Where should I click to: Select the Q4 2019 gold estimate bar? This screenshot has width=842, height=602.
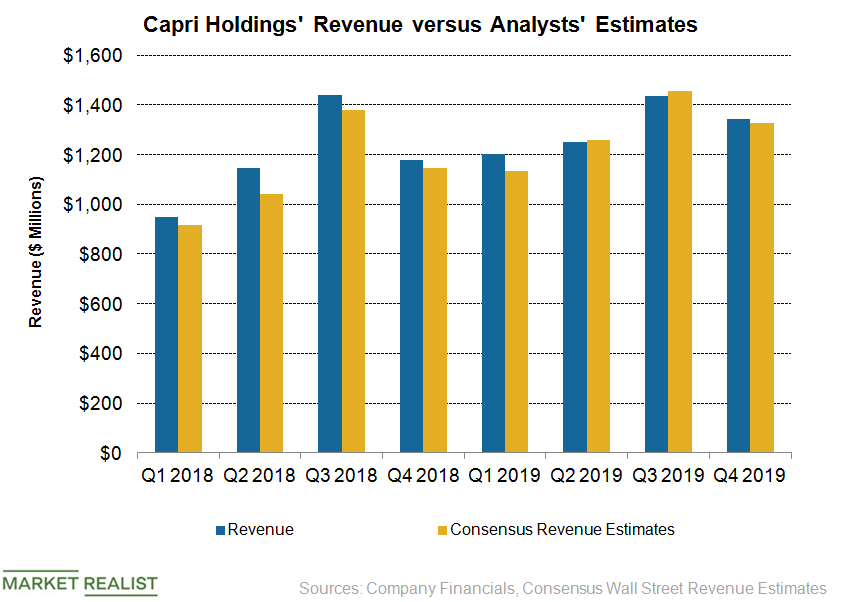[762, 287]
